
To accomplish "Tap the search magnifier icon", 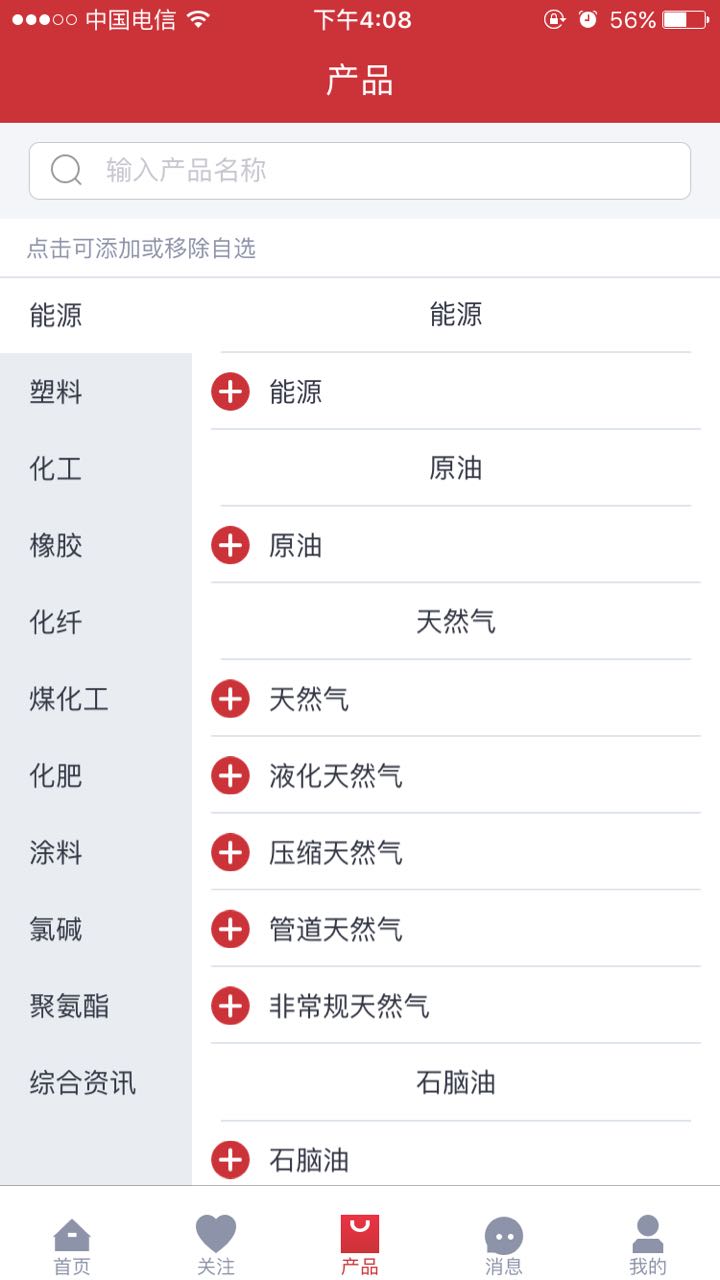I will click(66, 170).
